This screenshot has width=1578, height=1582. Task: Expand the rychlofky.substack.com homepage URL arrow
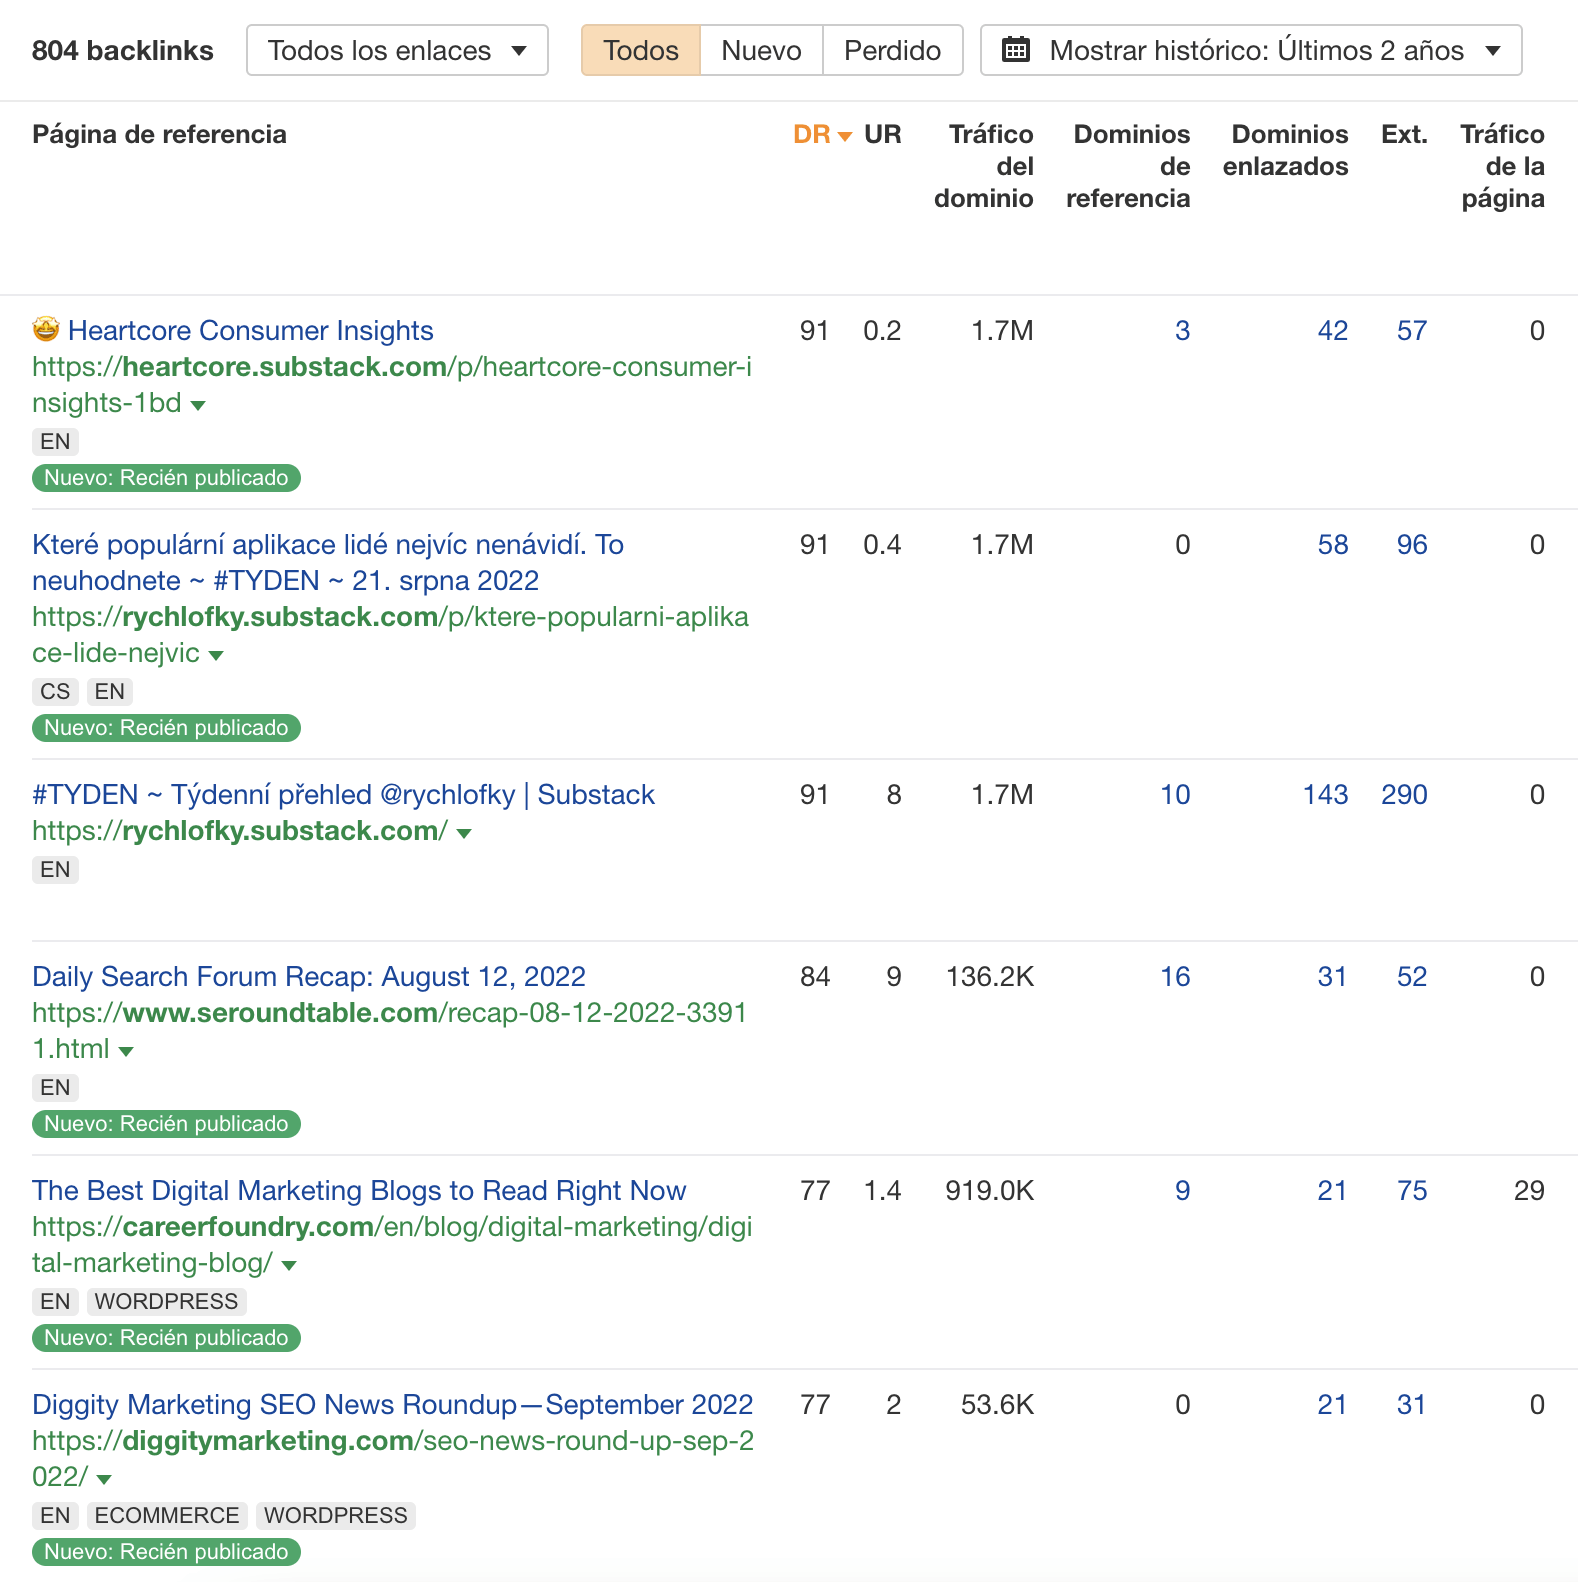pos(464,833)
